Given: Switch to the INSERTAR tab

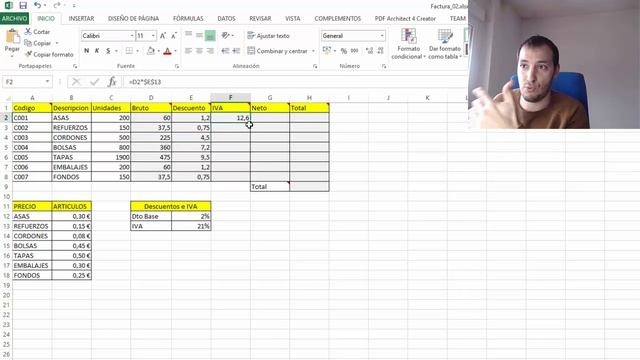Looking at the screenshot, I should 81,18.
